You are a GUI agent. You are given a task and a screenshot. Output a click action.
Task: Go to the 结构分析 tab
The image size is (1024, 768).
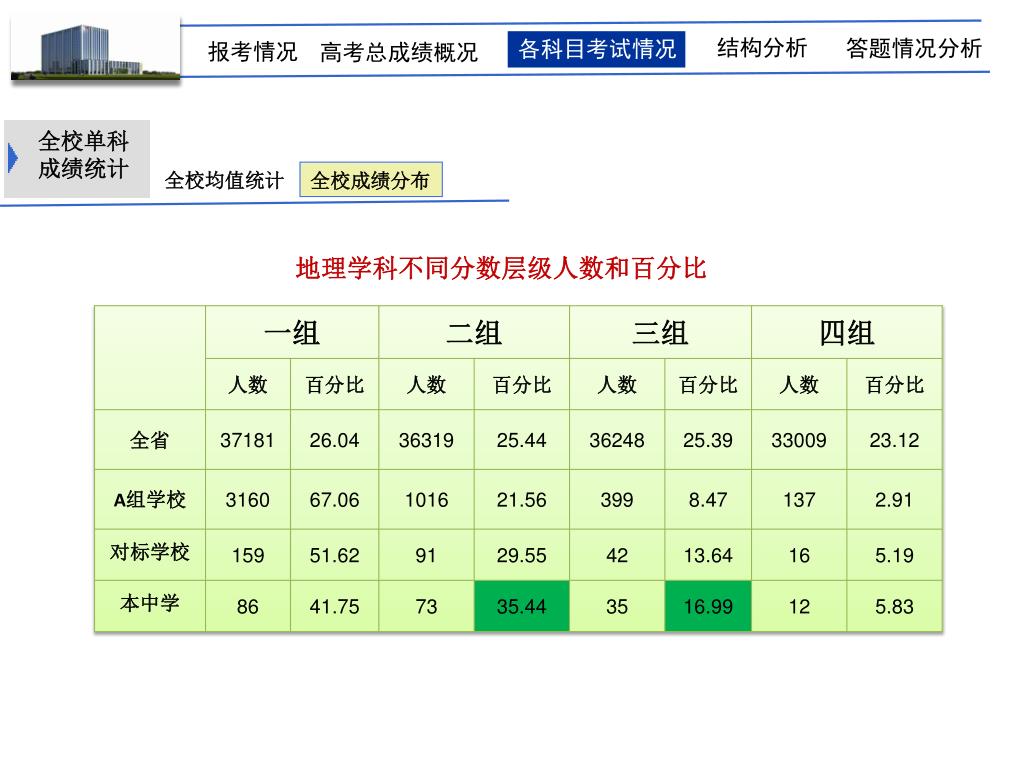point(762,48)
